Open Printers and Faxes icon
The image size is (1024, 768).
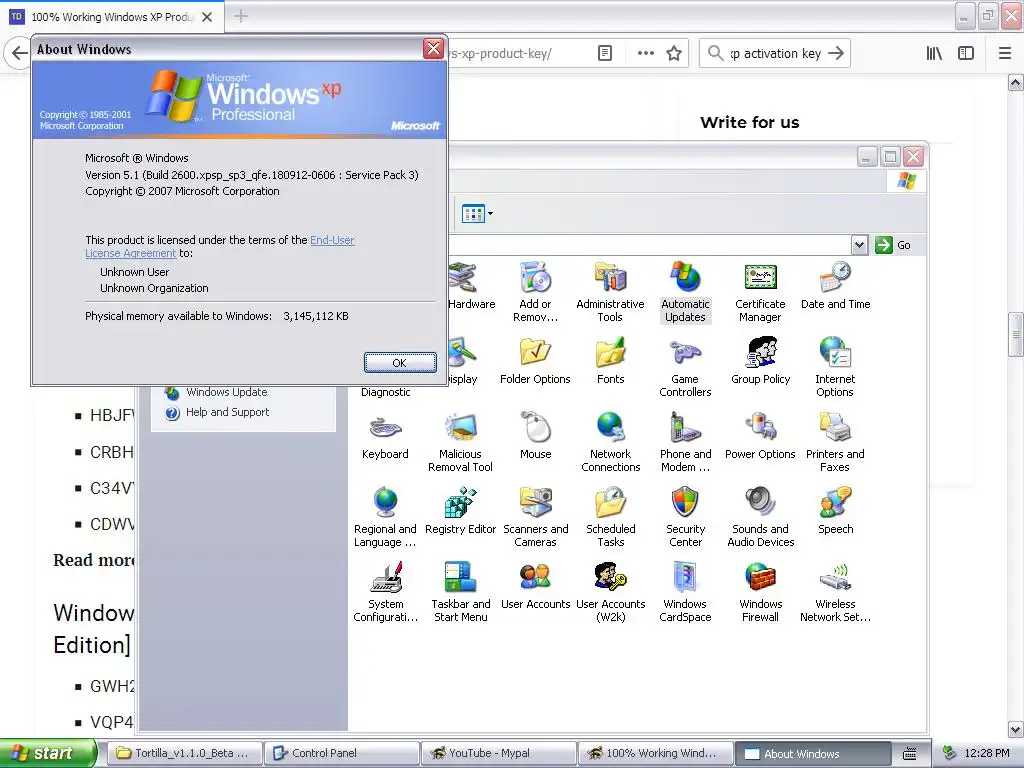click(x=835, y=442)
